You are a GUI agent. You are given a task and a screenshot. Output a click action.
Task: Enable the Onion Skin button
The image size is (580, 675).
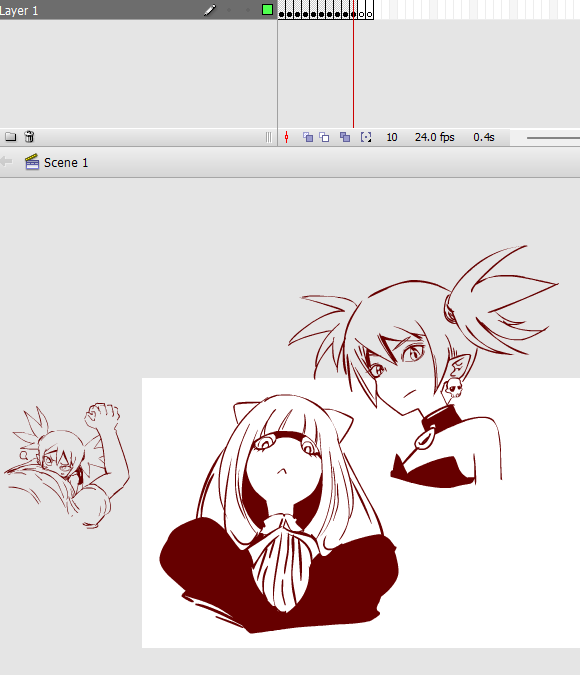click(x=307, y=137)
